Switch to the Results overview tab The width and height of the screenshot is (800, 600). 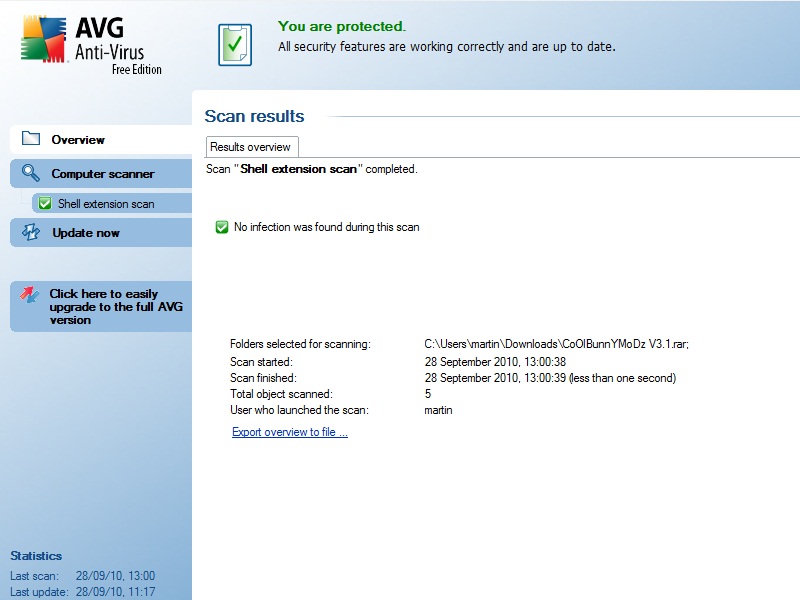[x=252, y=147]
